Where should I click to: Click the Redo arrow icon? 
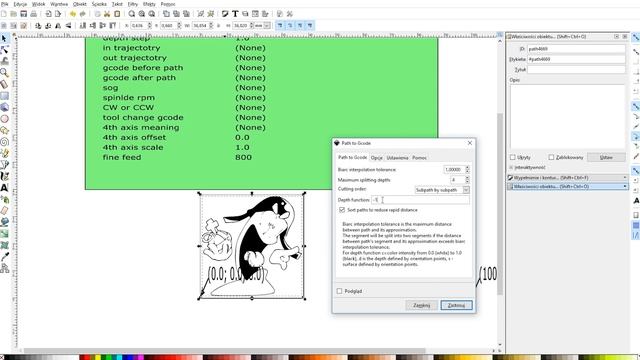(x=82, y=14)
